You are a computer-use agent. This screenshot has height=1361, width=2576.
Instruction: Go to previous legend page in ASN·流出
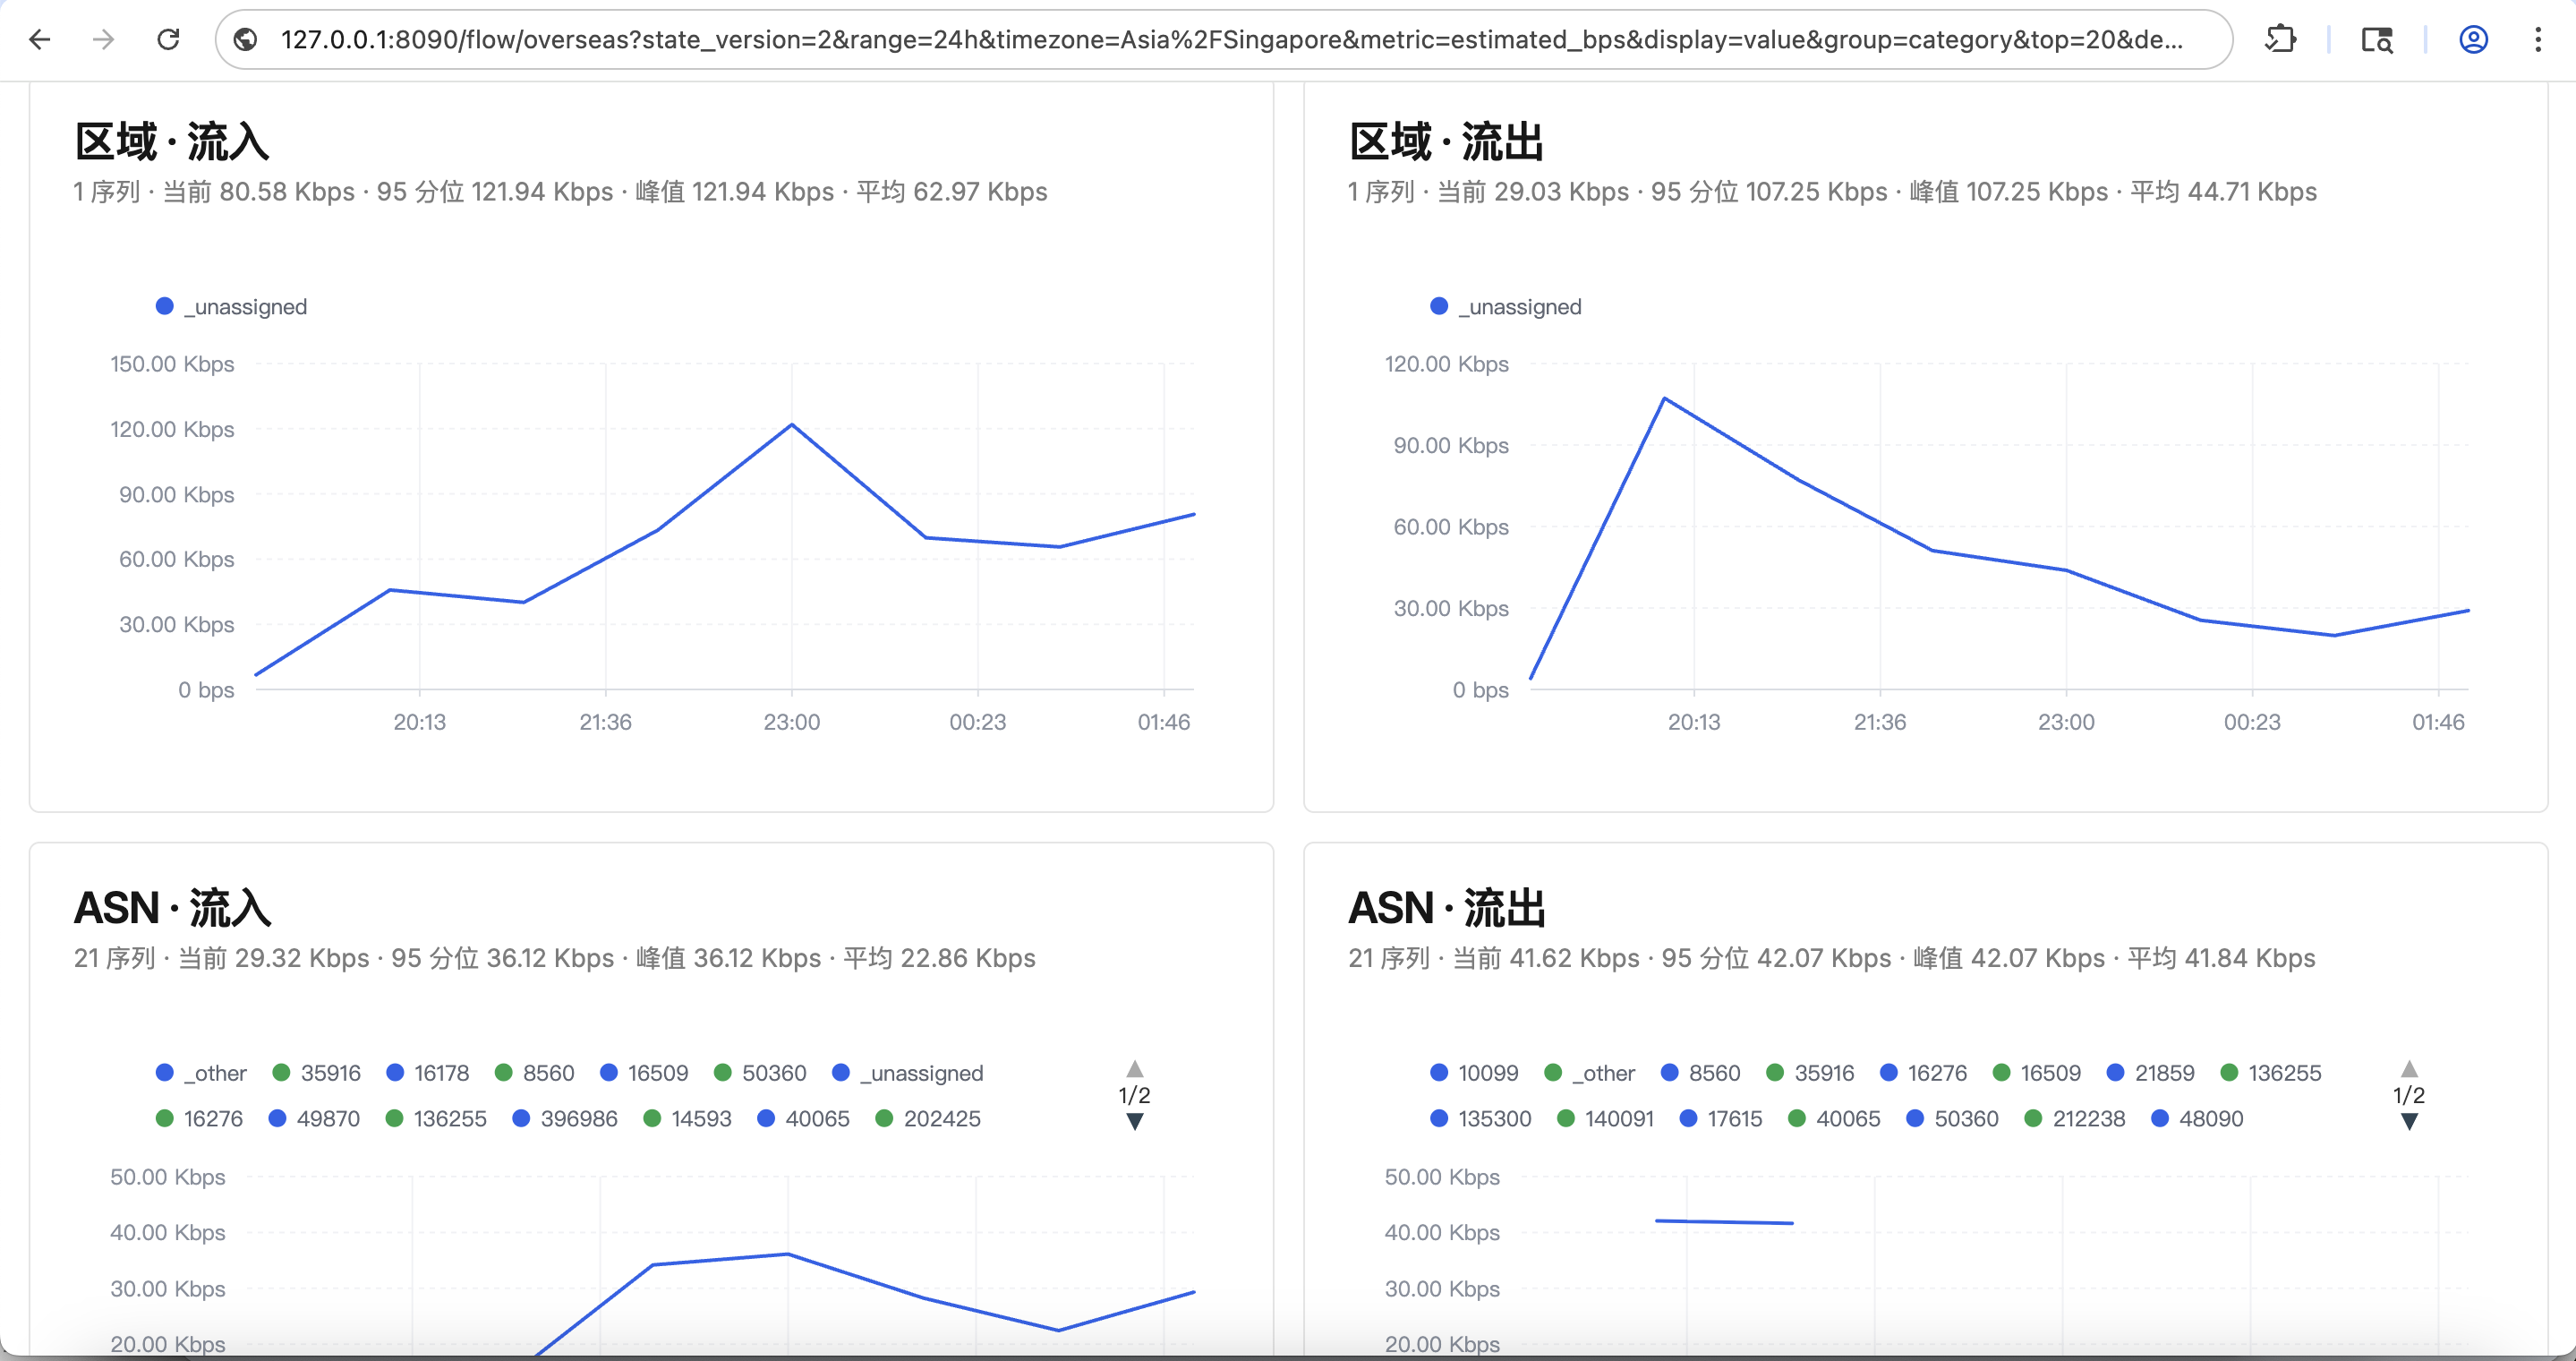pyautogui.click(x=2409, y=1068)
